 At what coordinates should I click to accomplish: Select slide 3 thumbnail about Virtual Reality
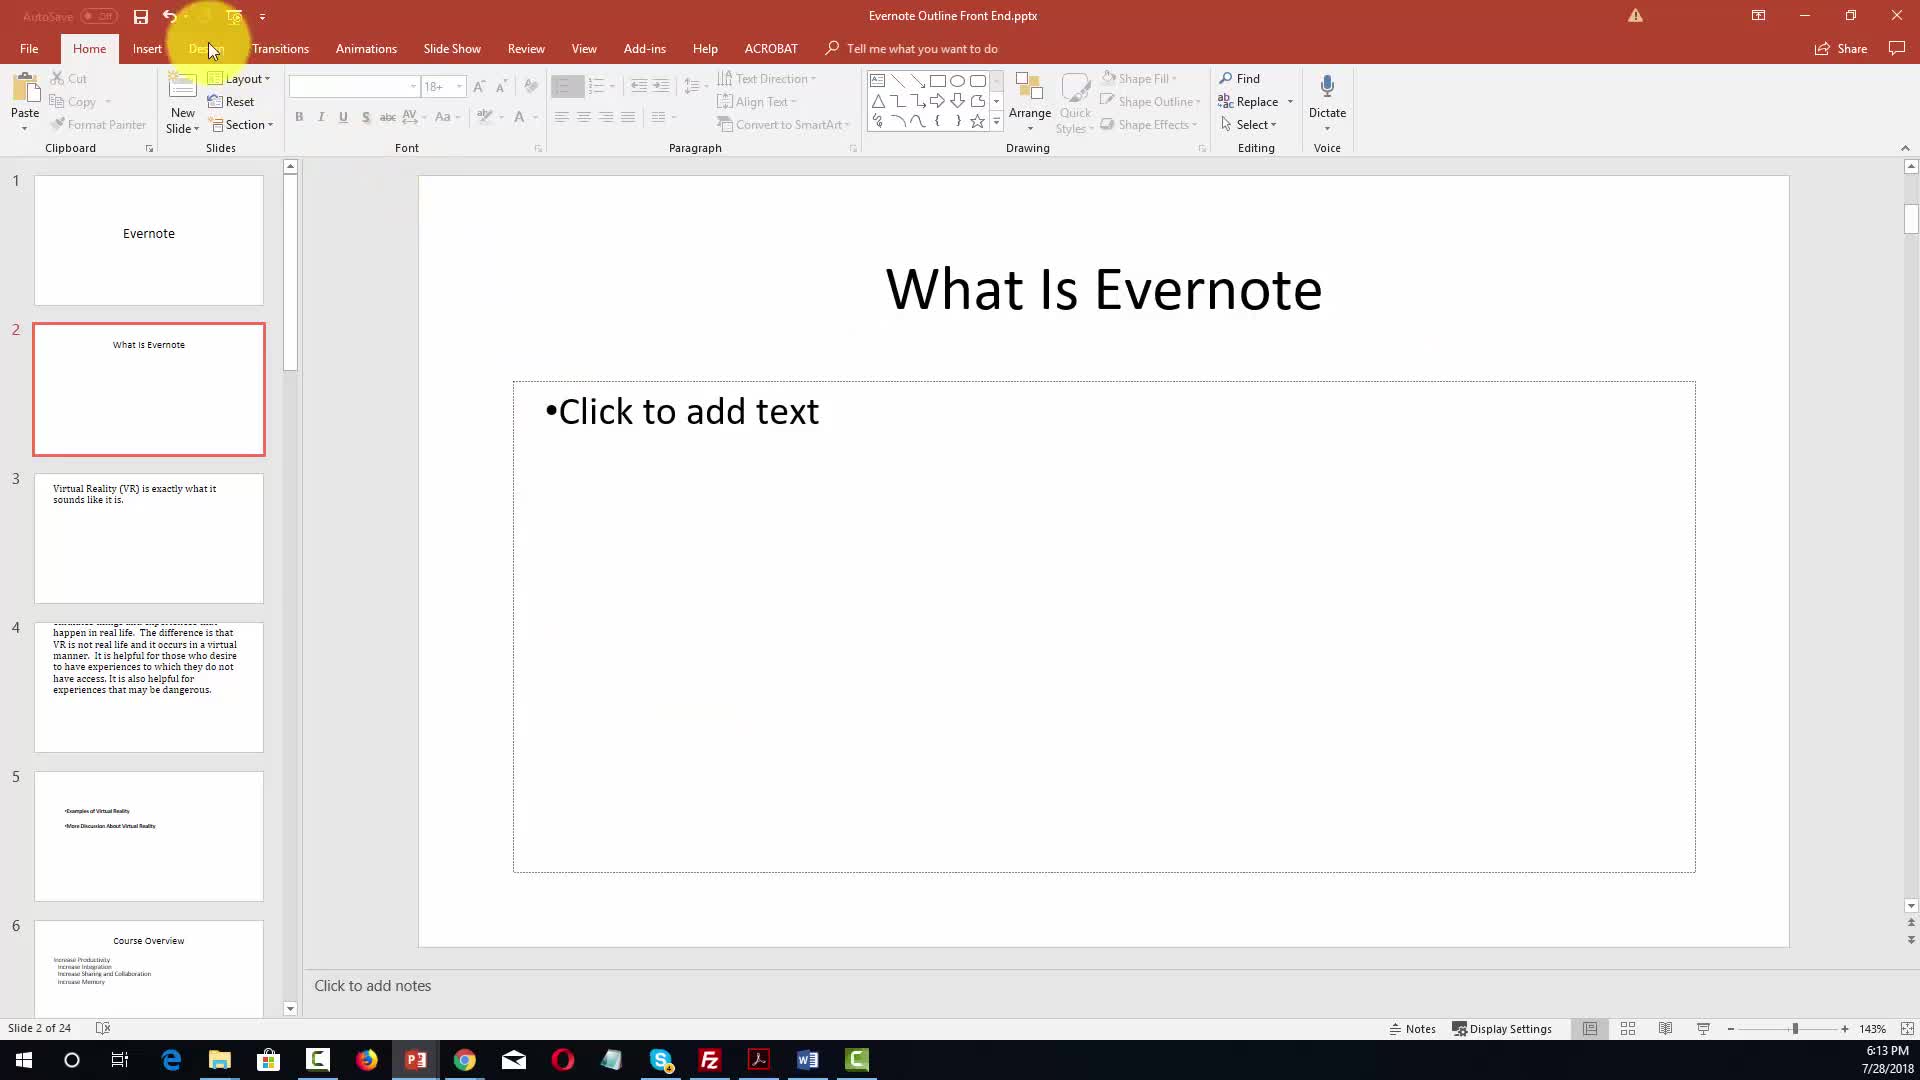click(x=149, y=538)
